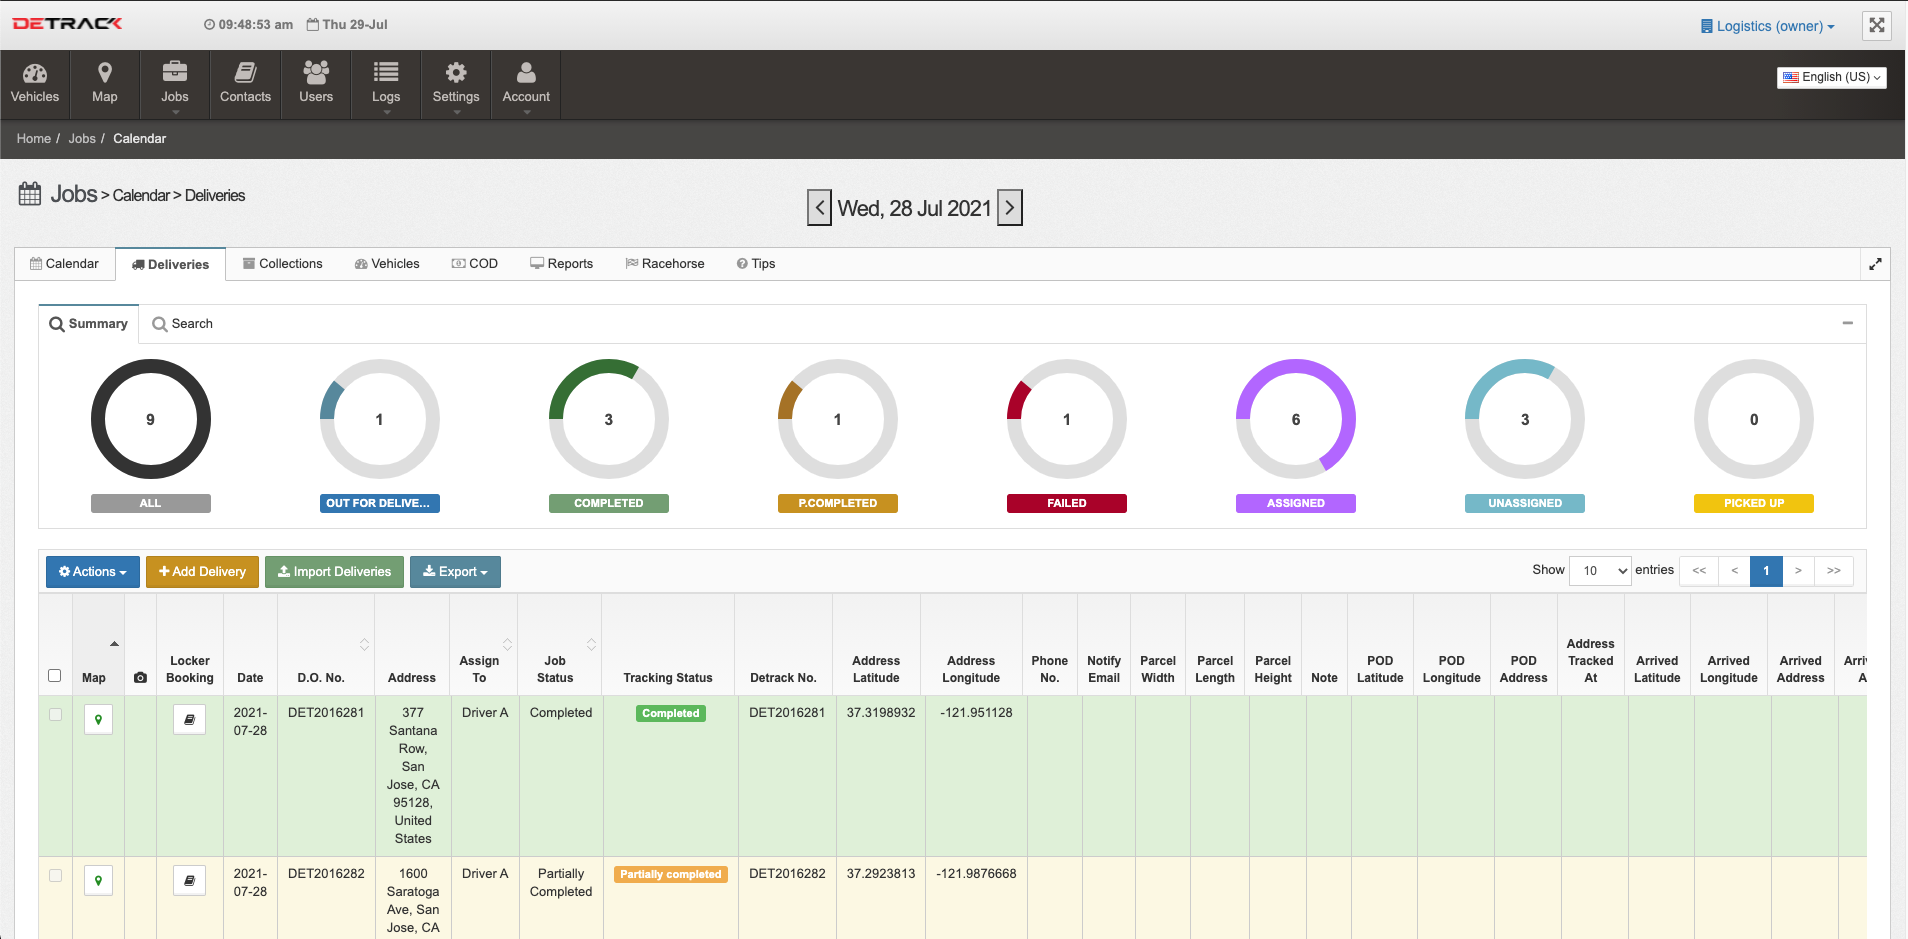
Task: Switch to the Collections tab
Action: (282, 264)
